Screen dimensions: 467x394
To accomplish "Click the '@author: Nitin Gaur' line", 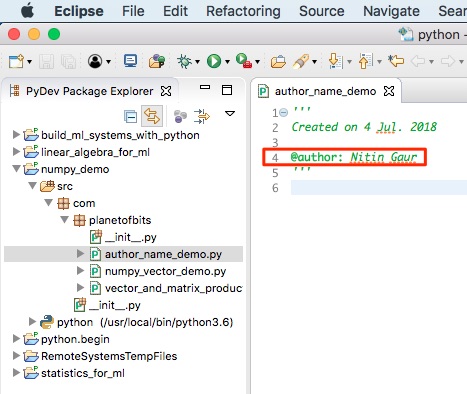I will click(x=353, y=157).
